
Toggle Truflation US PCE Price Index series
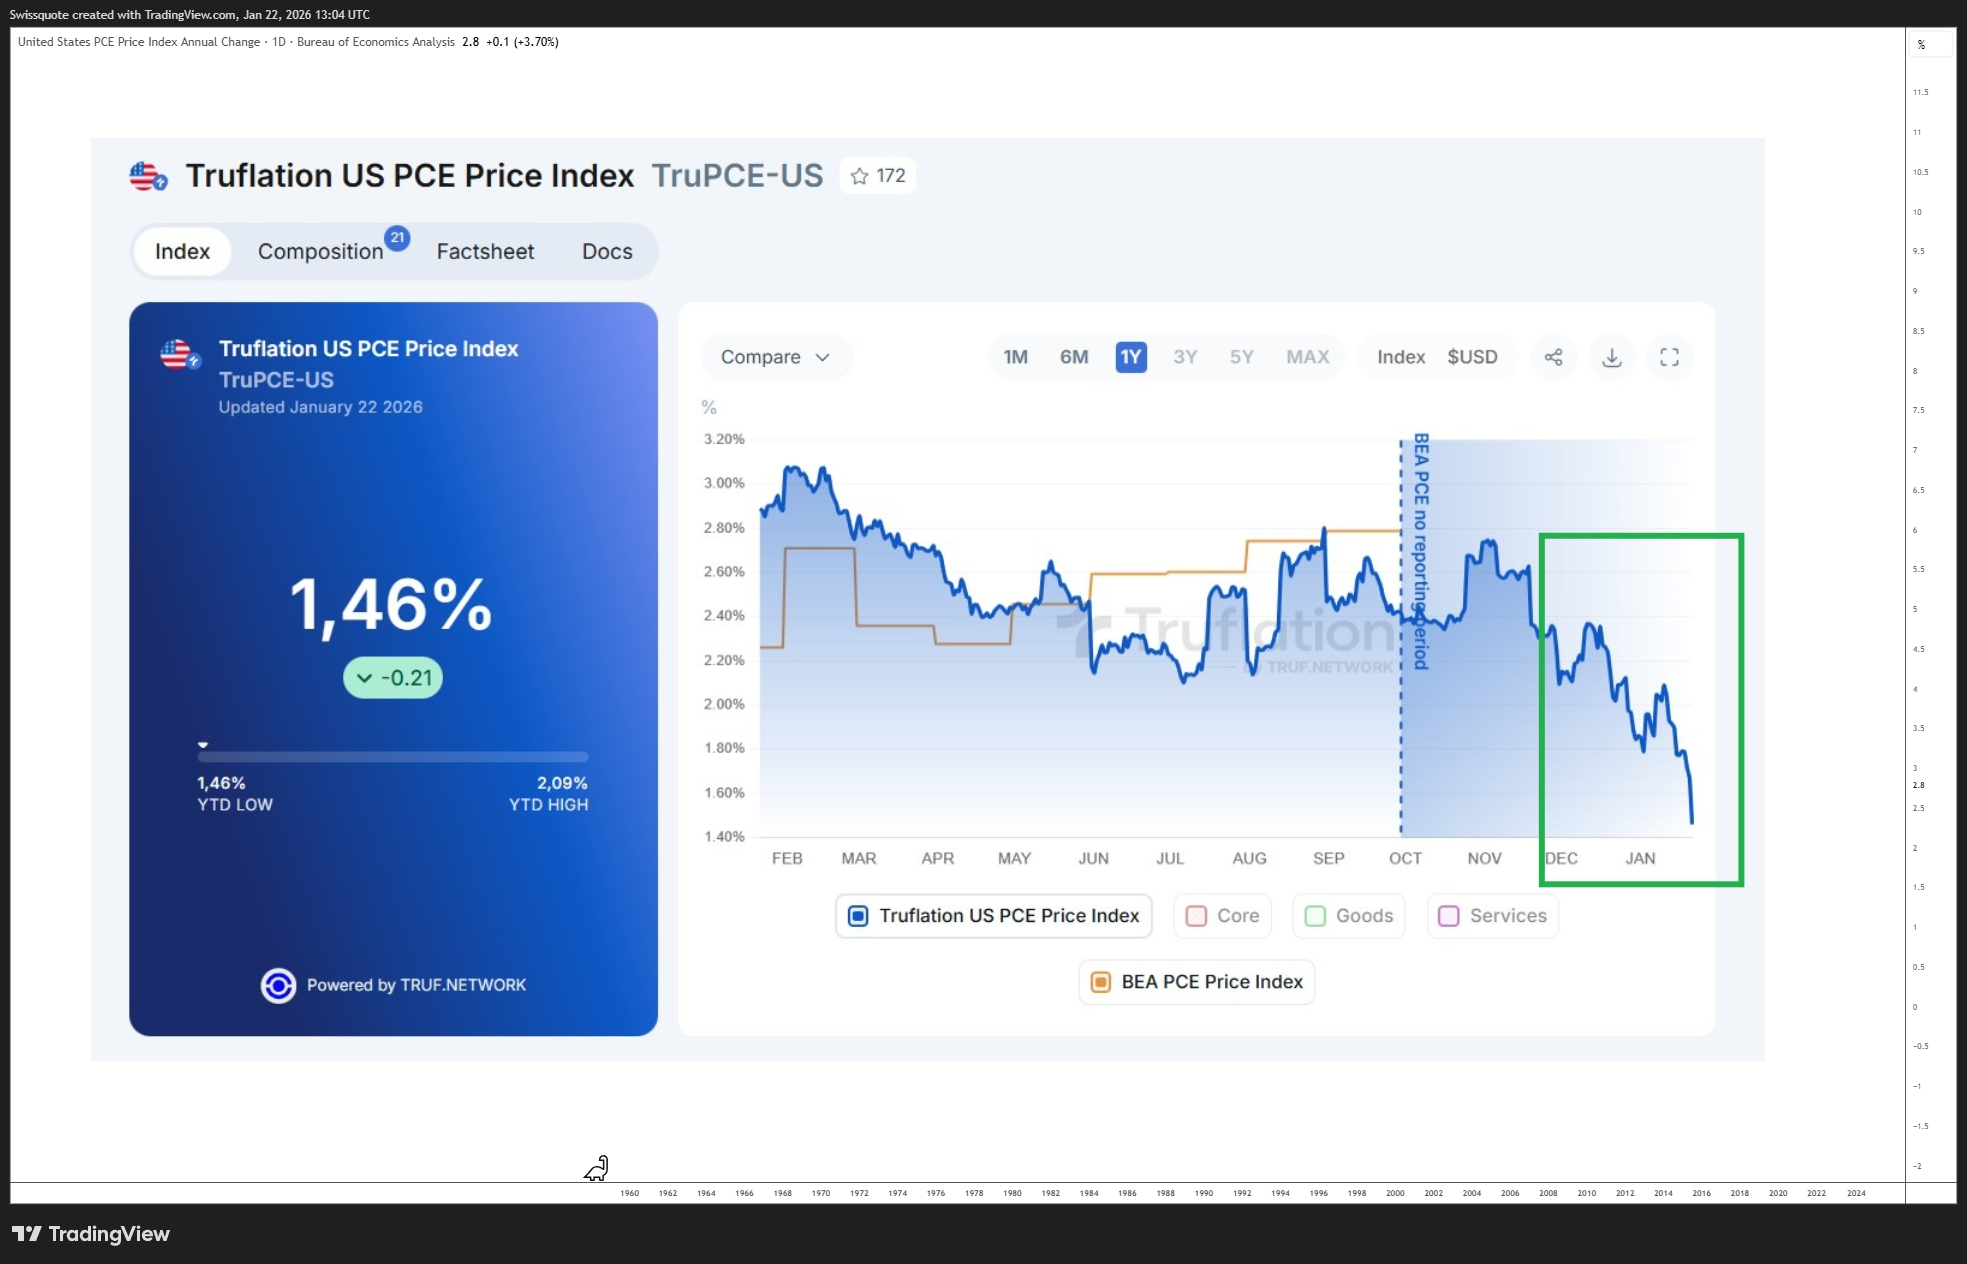click(x=993, y=916)
